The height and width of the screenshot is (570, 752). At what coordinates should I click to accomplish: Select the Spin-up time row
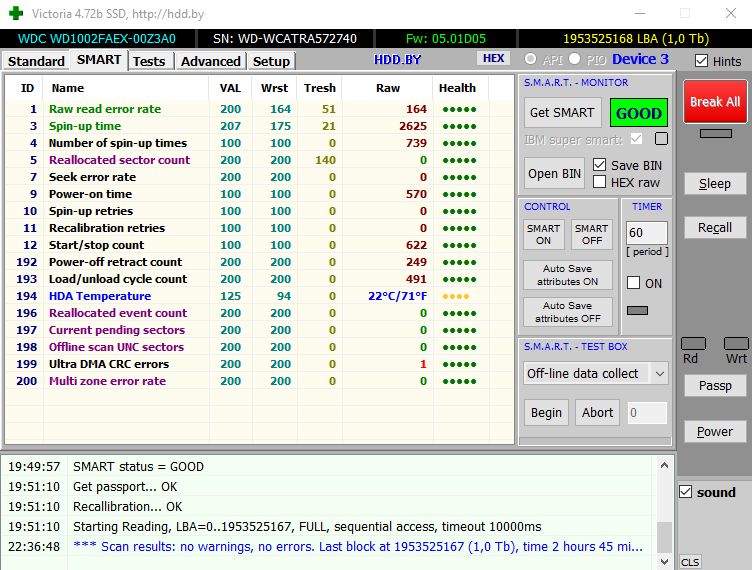[x=259, y=126]
